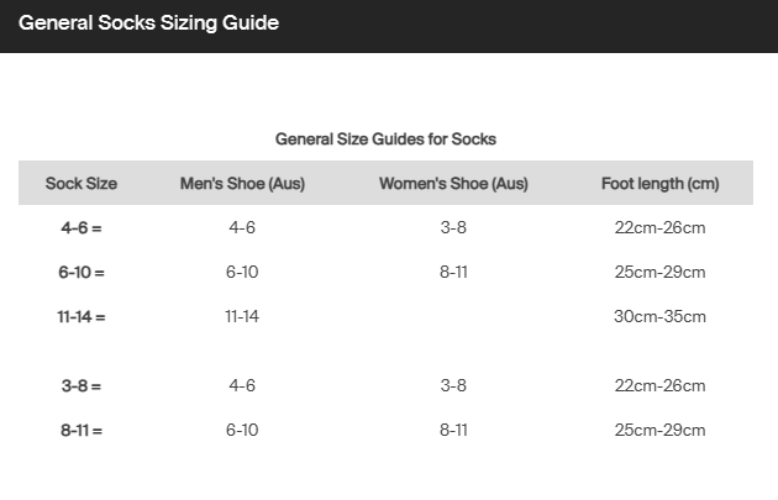Image resolution: width=778 pixels, height=500 pixels.
Task: Click the '3-8 =' sock size row label
Action: coord(81,386)
